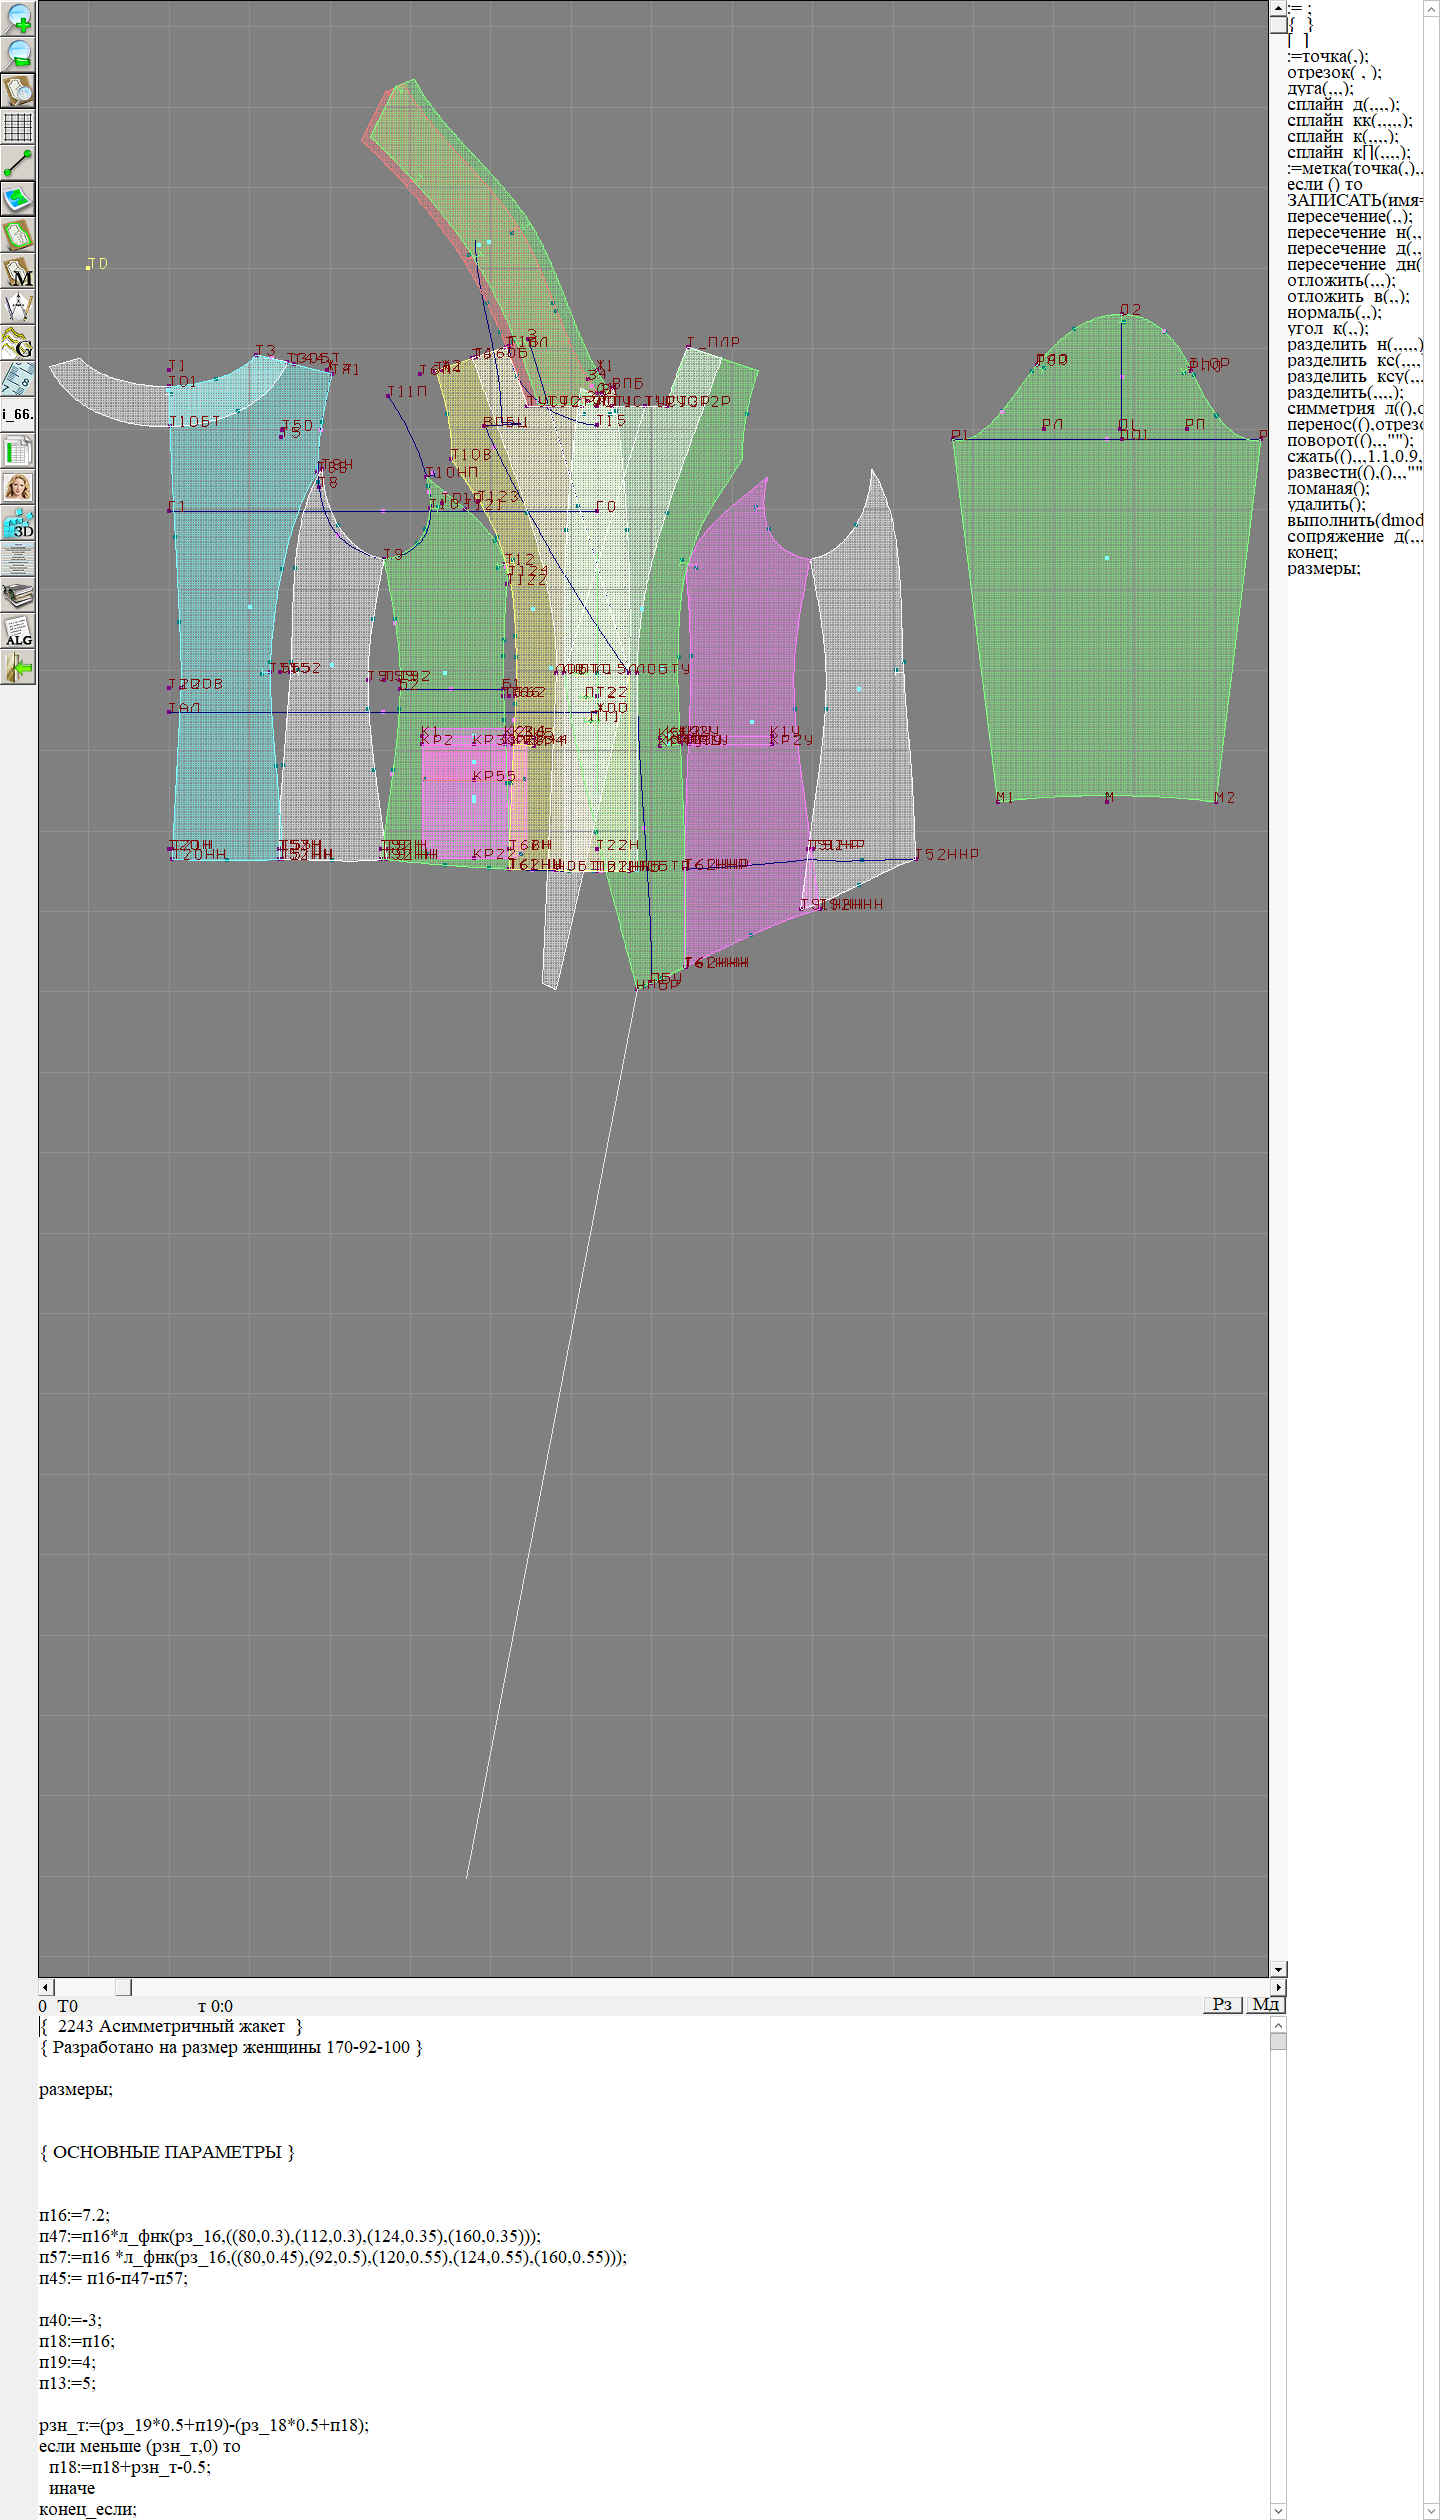Click the Рз button

pyautogui.click(x=1222, y=2004)
